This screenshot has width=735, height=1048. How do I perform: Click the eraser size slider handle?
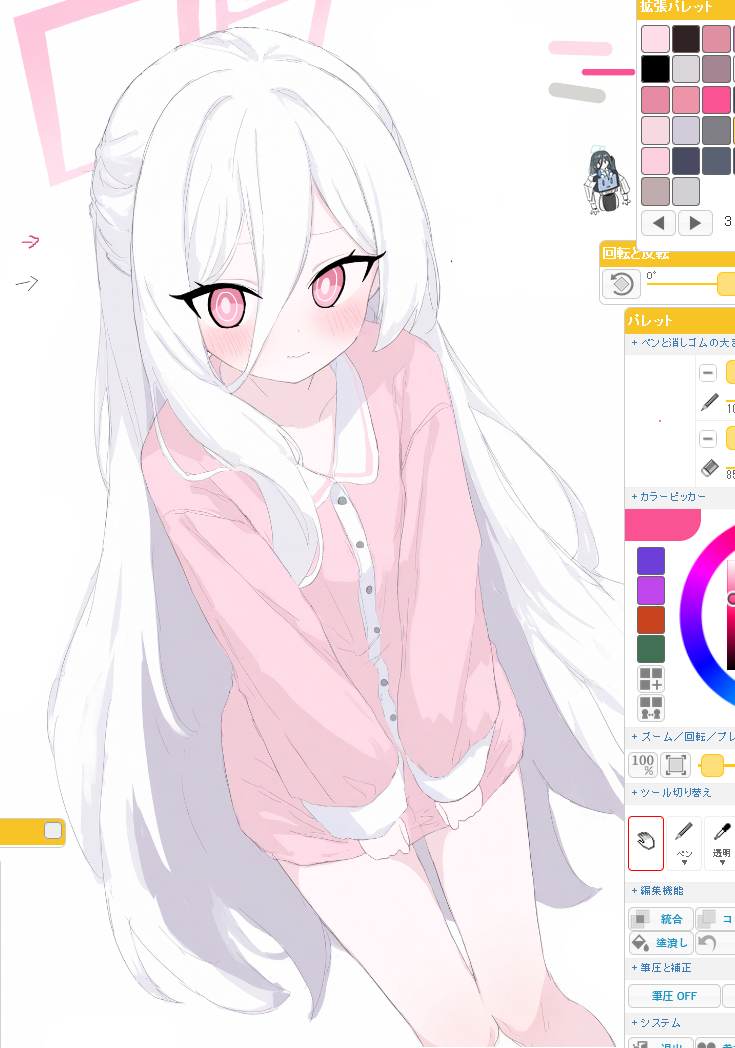tap(730, 438)
